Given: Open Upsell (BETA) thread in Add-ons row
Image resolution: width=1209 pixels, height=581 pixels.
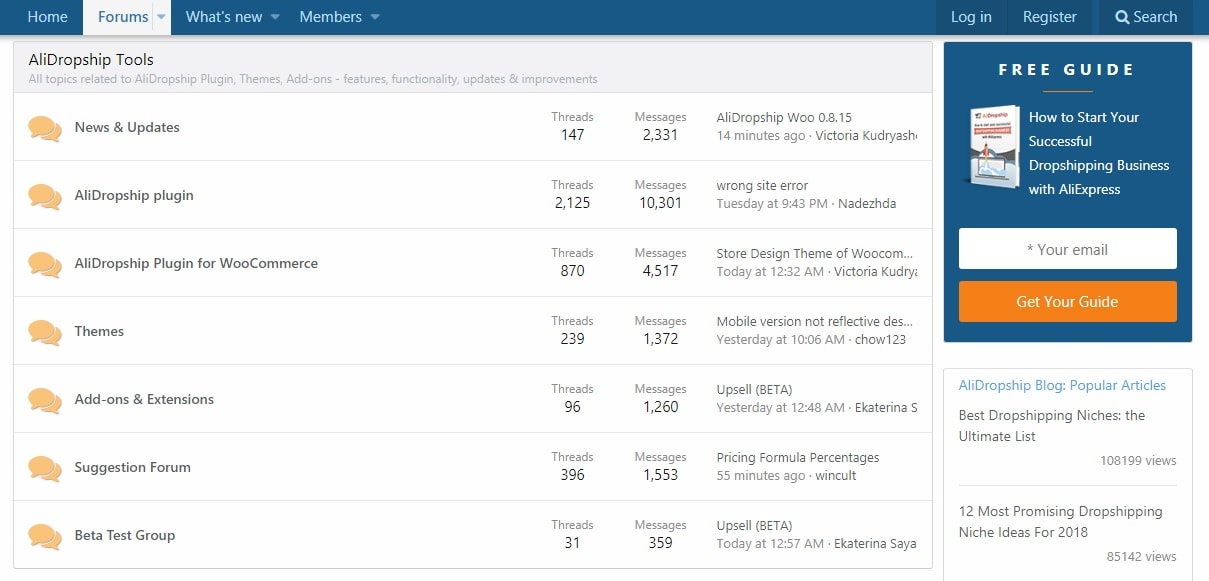Looking at the screenshot, I should (x=754, y=390).
